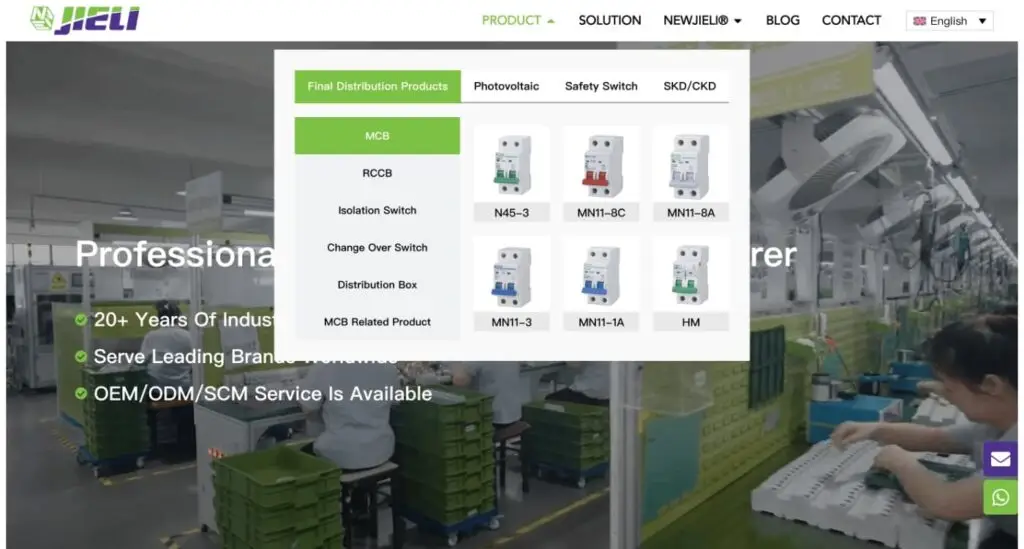This screenshot has height=549, width=1024.
Task: Open the email contact floating icon
Action: (x=1000, y=459)
